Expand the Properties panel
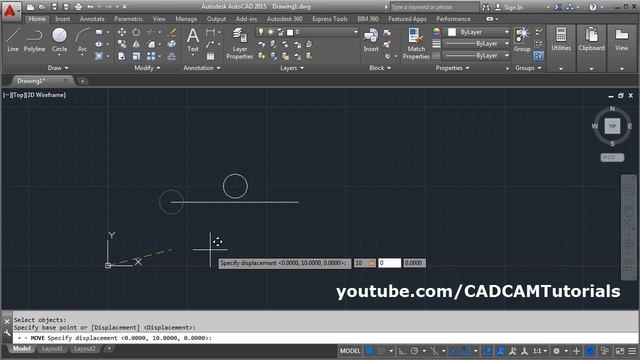Image resolution: width=640 pixels, height=360 pixels. point(452,68)
